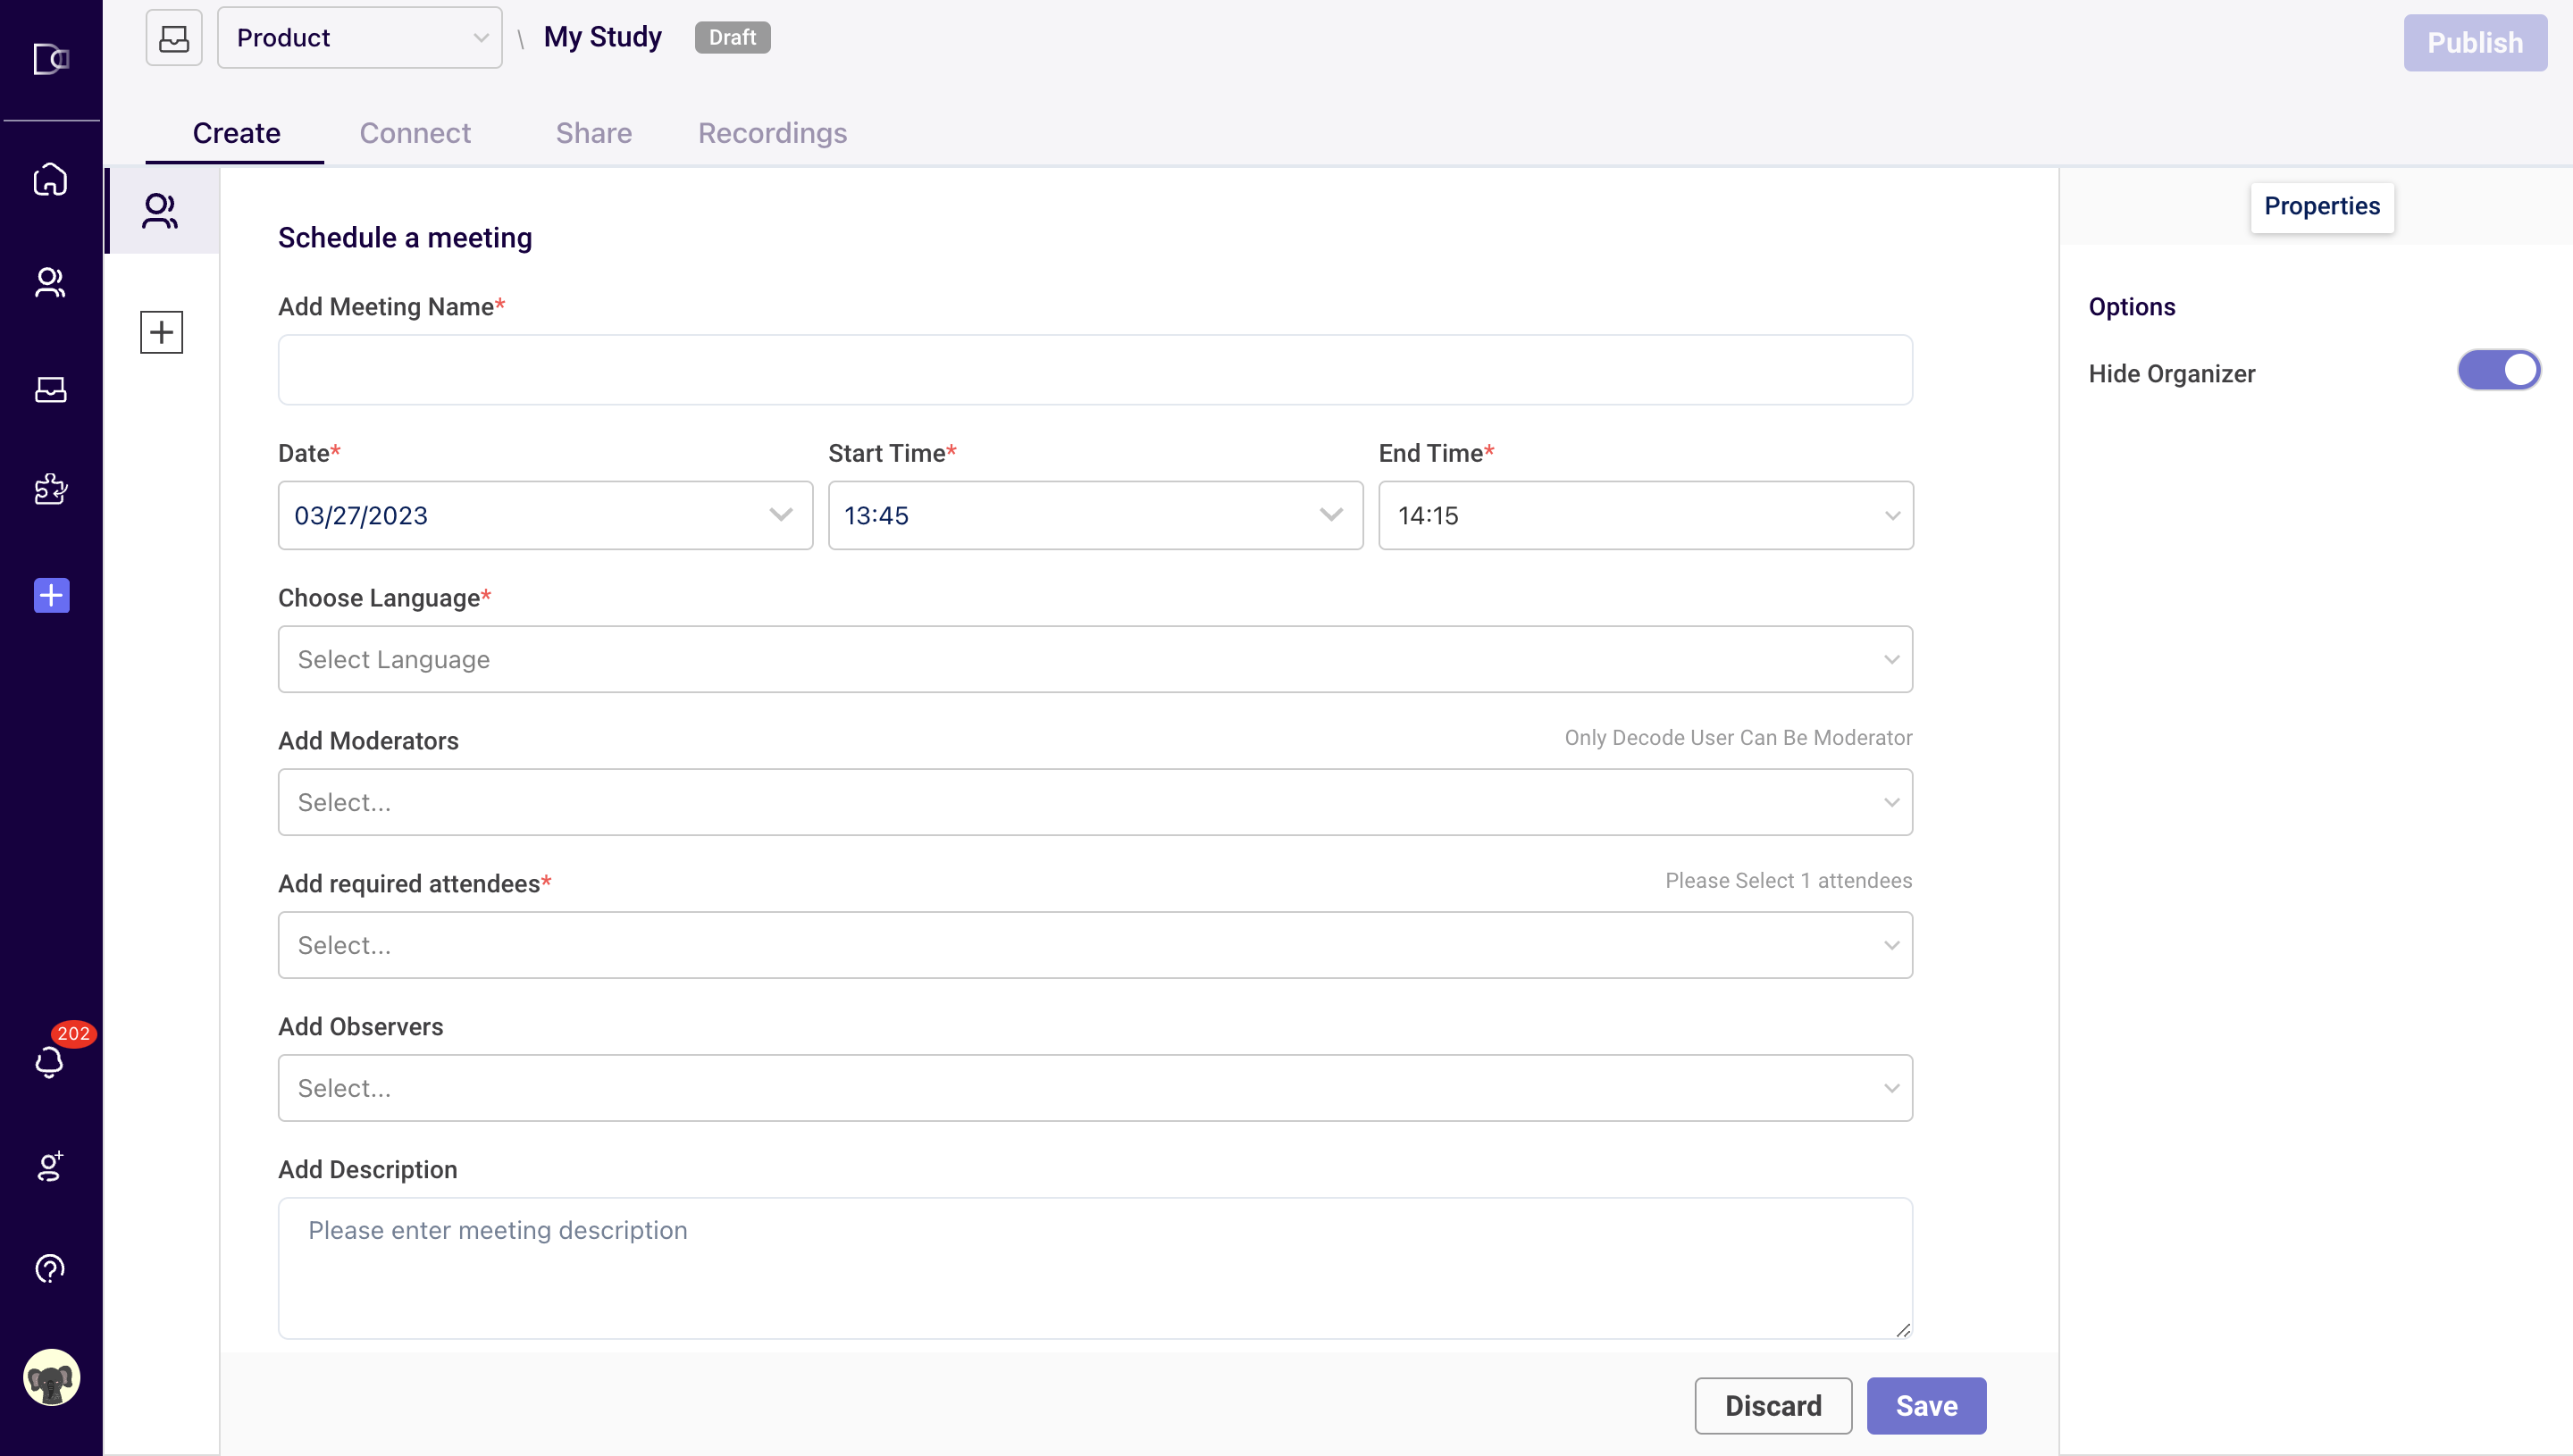Select the meeting participants block icon
The image size is (2573, 1456).
pyautogui.click(x=160, y=211)
